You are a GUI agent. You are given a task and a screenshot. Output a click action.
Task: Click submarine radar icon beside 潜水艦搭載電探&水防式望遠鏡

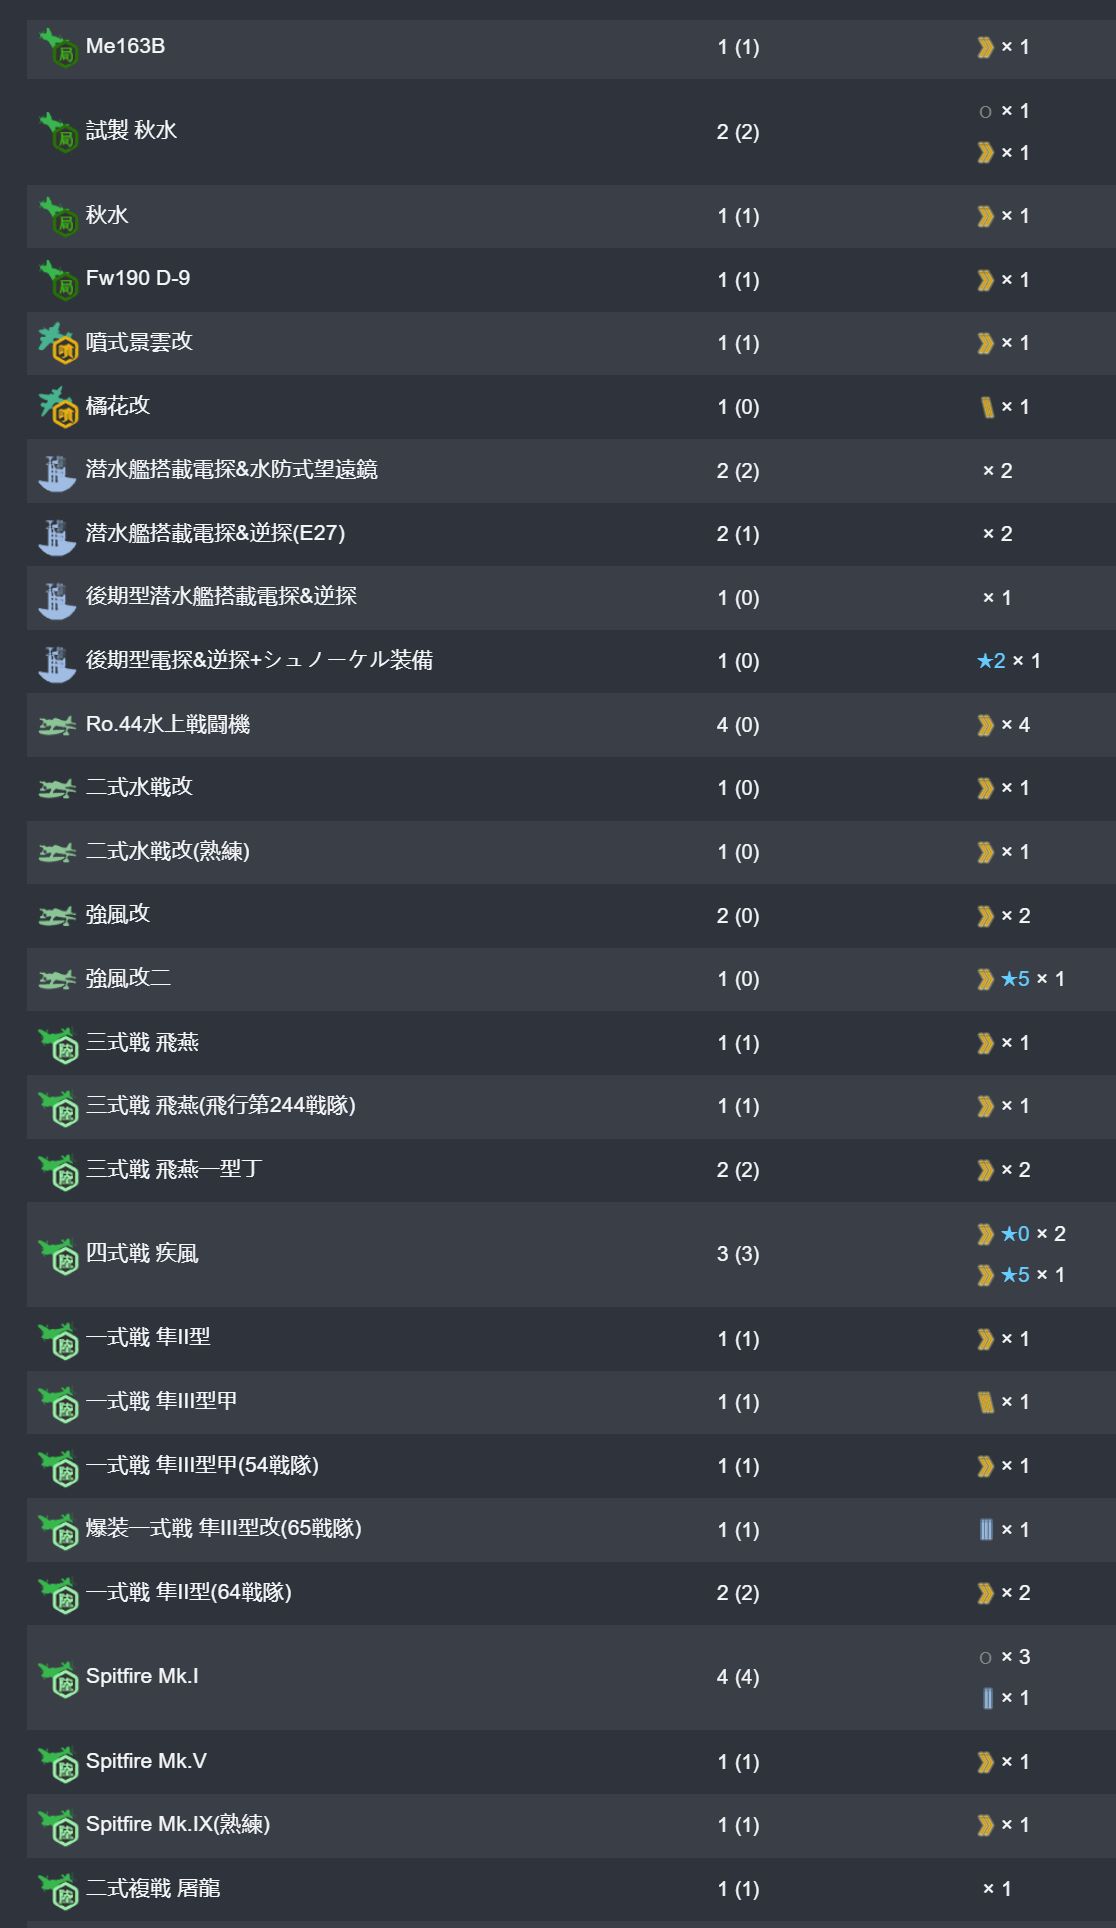click(57, 471)
